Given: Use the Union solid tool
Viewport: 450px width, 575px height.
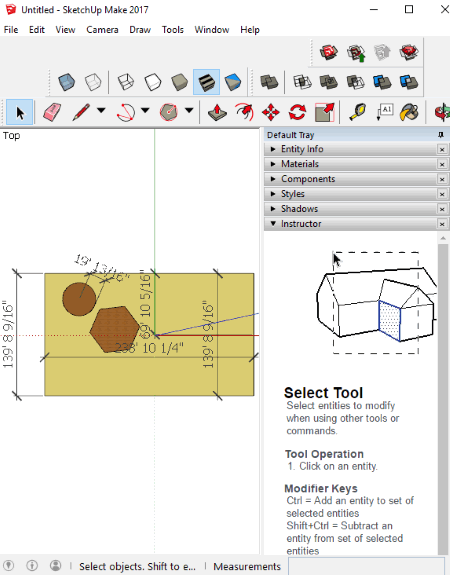Looking at the screenshot, I should point(329,82).
